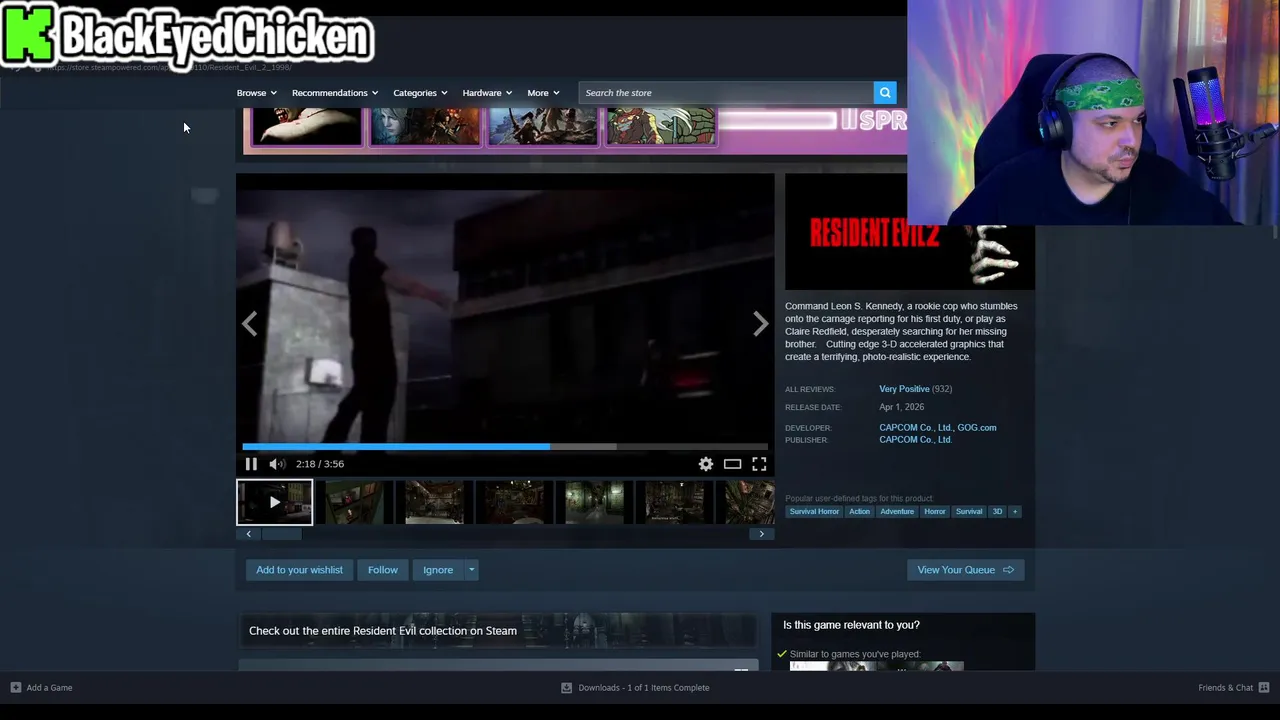Image resolution: width=1280 pixels, height=720 pixels.
Task: Click the plus button to add tags
Action: [x=1015, y=512]
